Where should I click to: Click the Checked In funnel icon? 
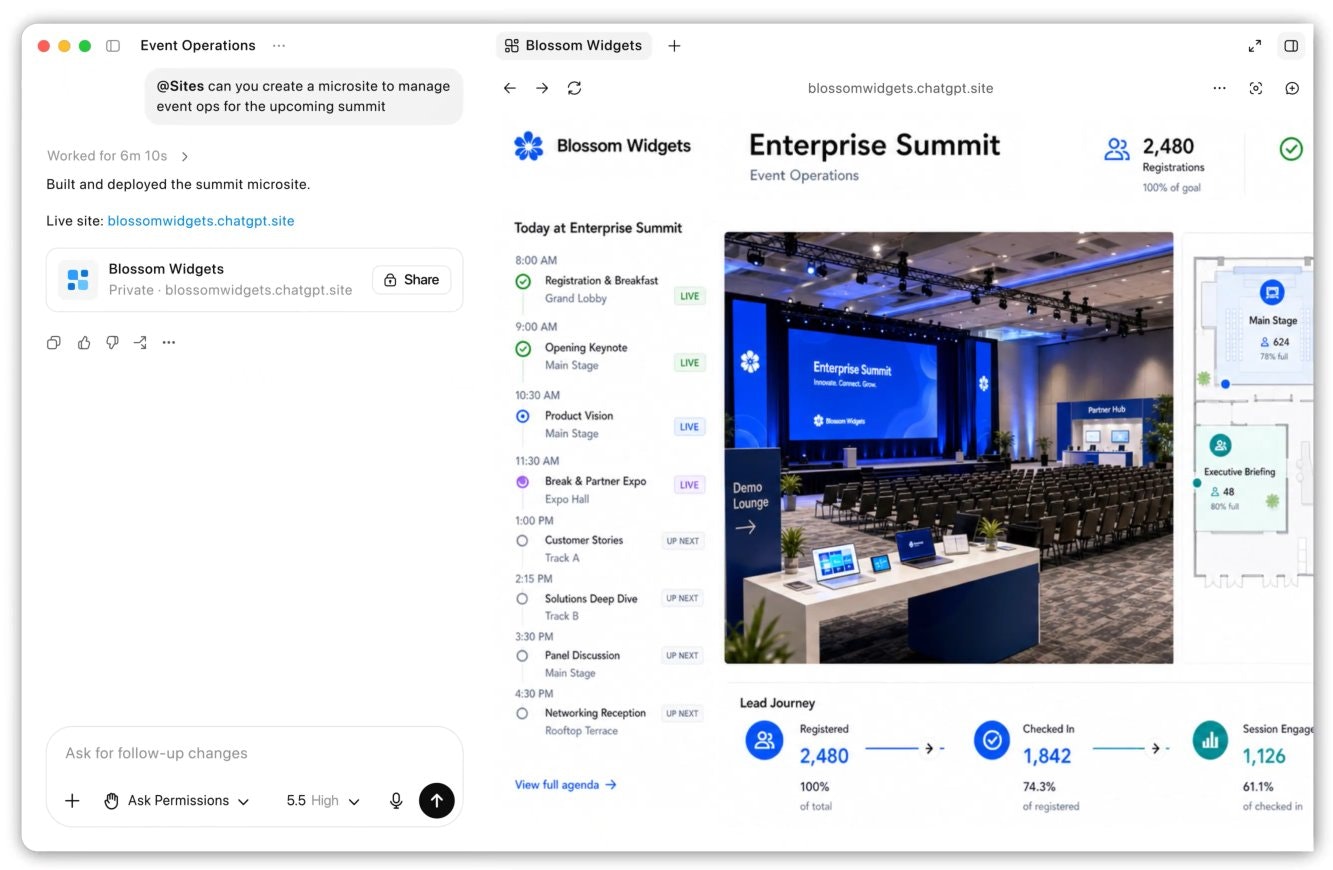[992, 740]
